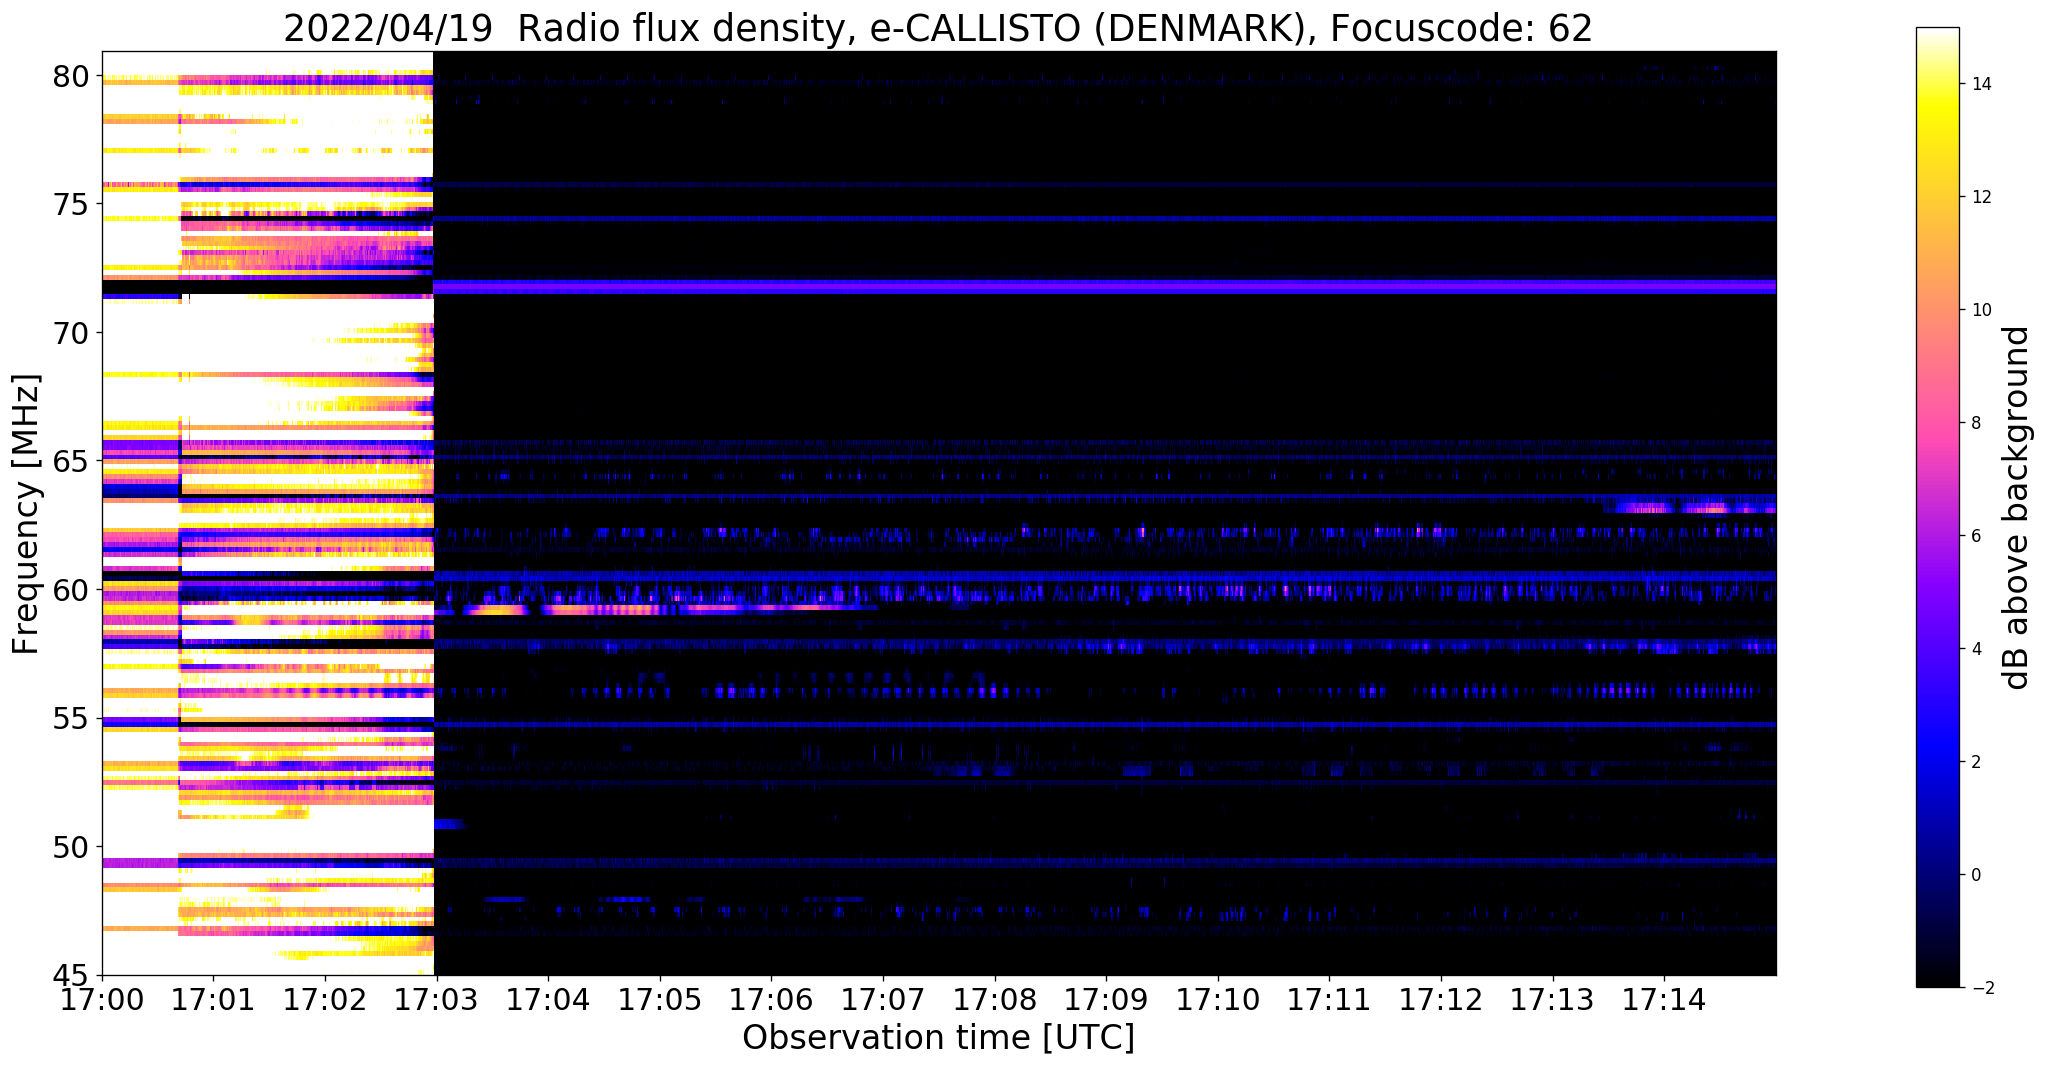Click the 45 MHz frequency tick label
The image size is (2047, 1067).
click(69, 976)
